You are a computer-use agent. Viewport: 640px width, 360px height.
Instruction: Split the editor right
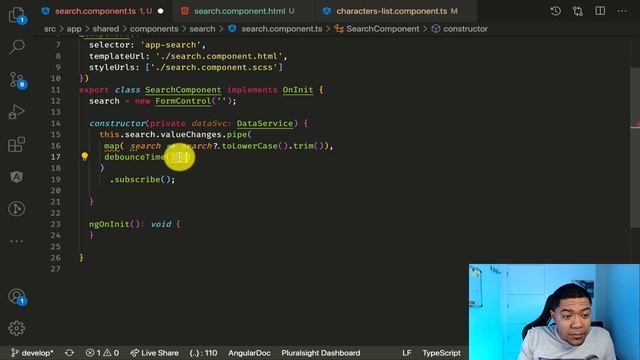point(600,11)
